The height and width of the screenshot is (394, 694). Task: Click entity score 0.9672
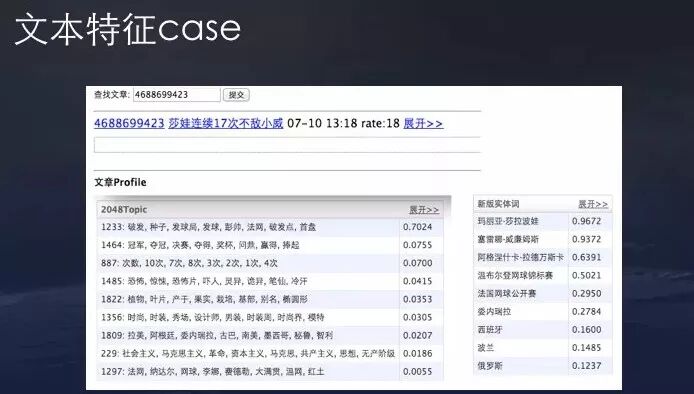(586, 221)
